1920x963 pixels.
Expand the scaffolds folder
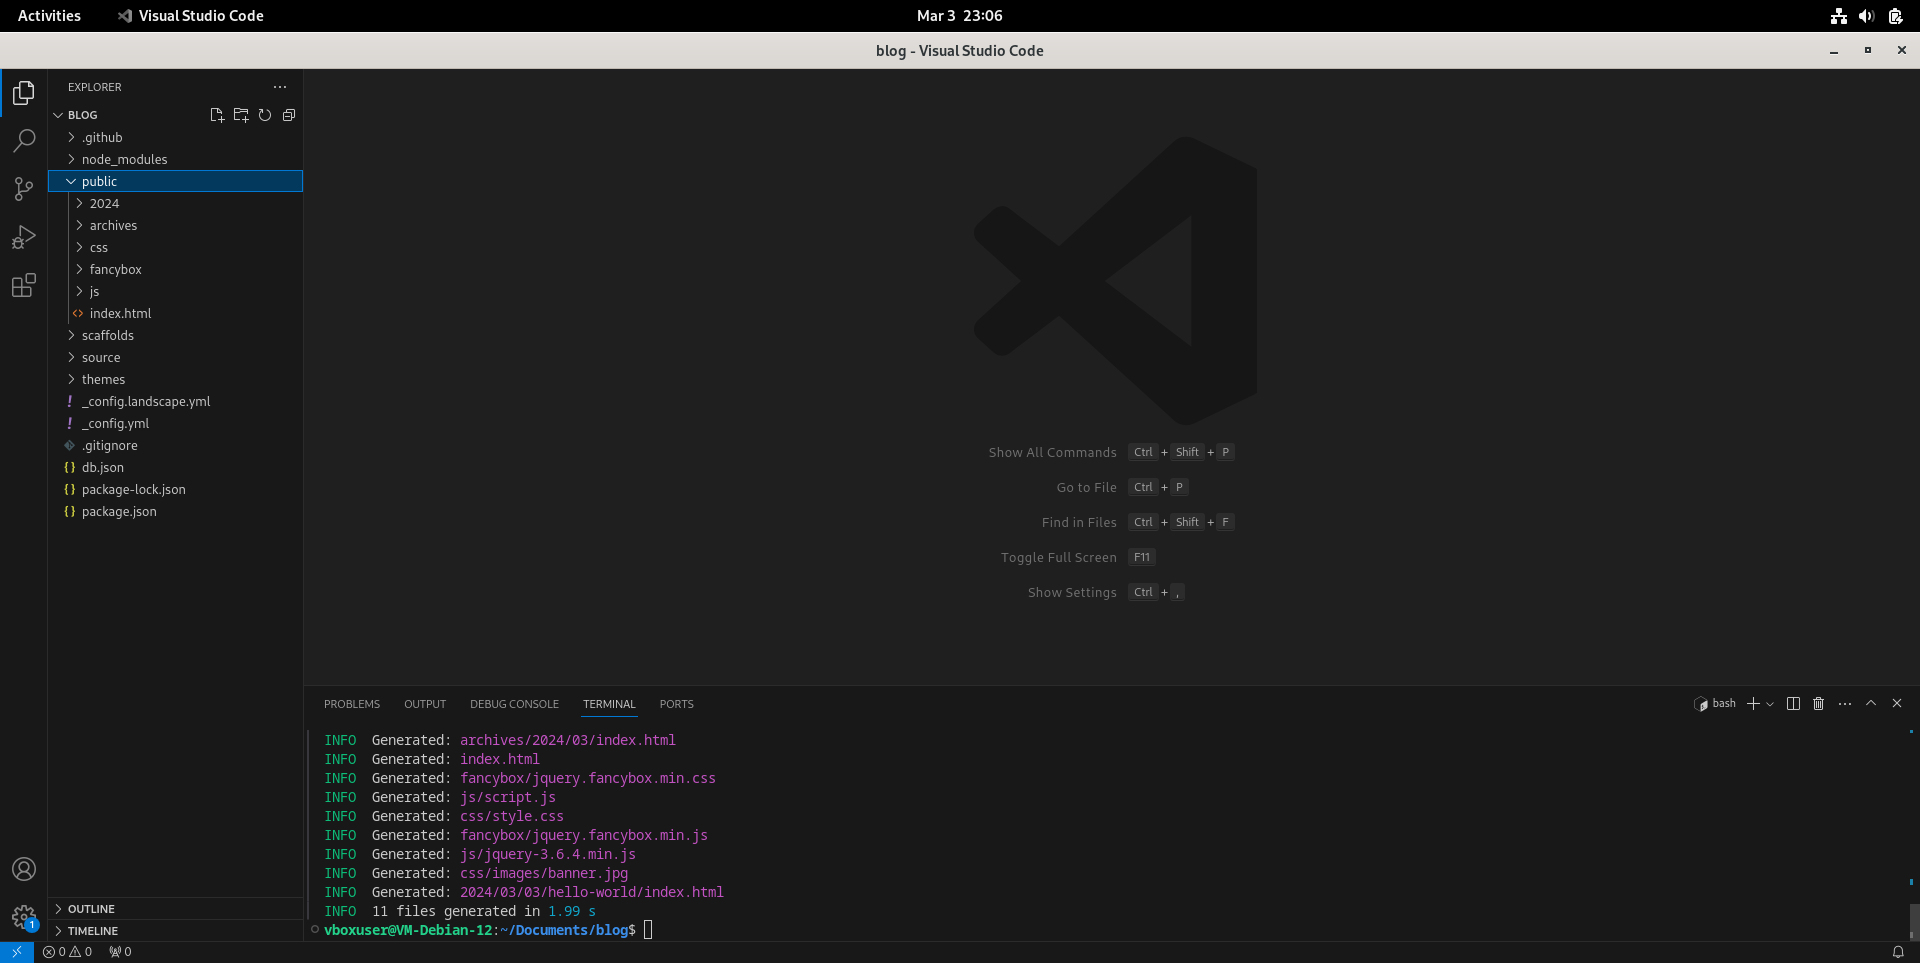[175, 335]
